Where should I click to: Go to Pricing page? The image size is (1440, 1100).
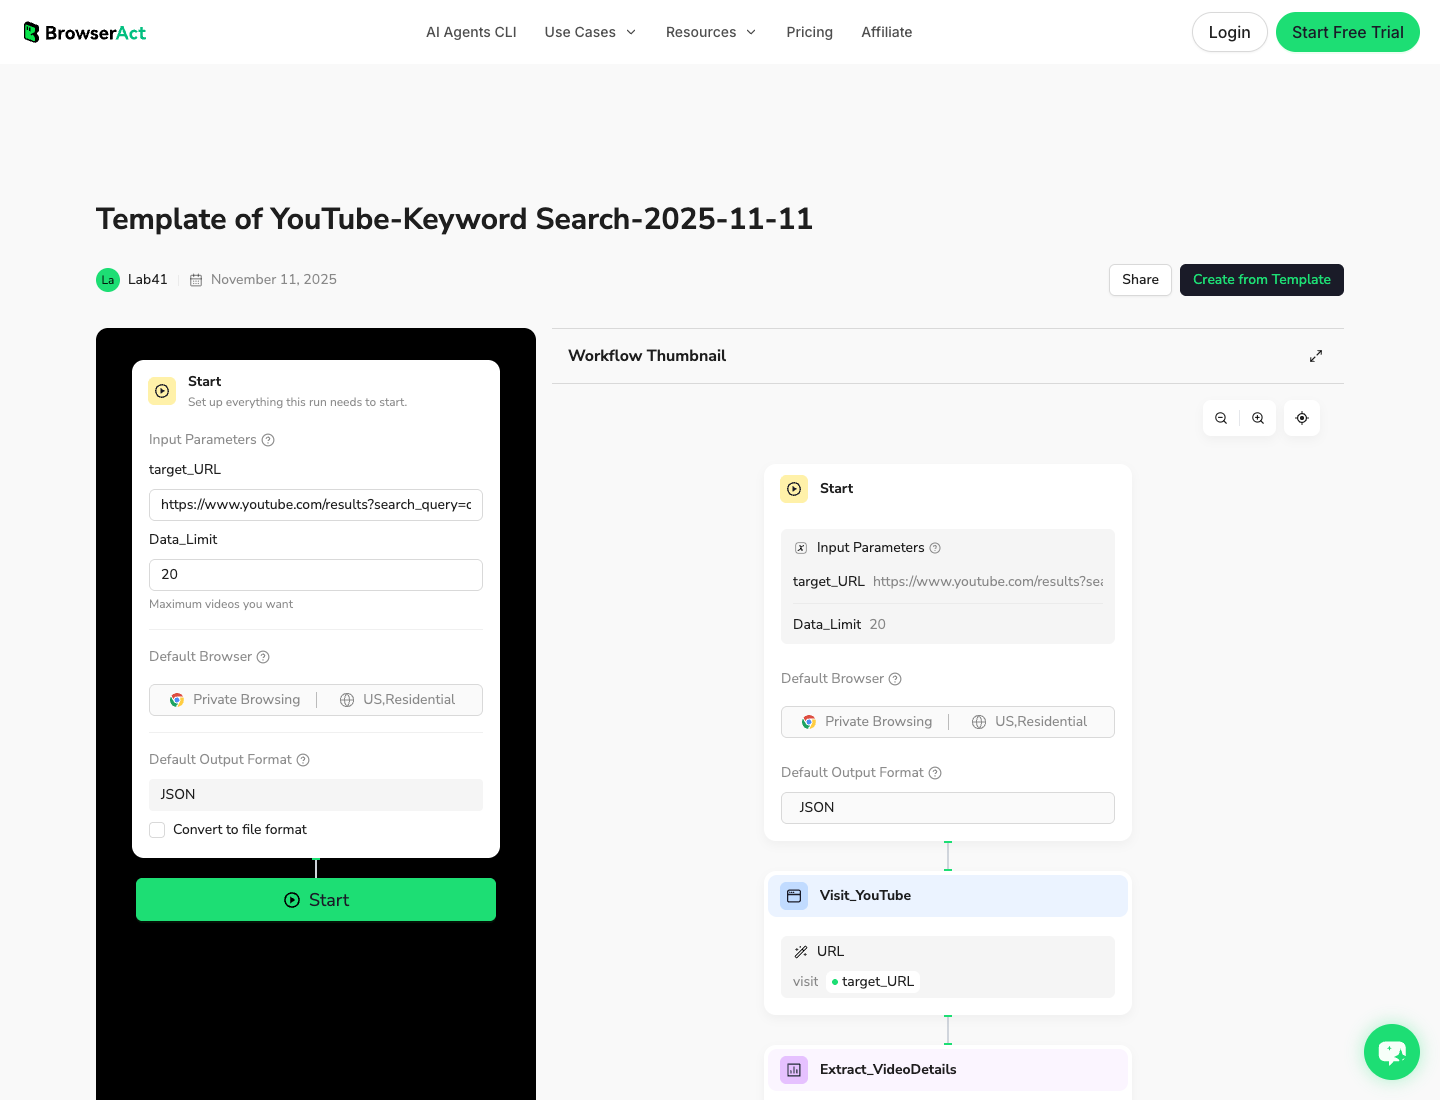click(809, 32)
